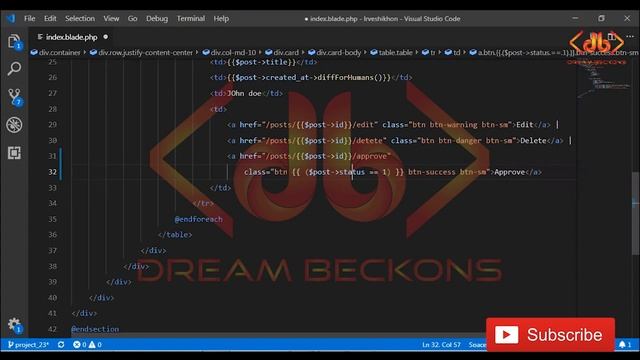Open the View menu
Viewport: 640px width, 360px height.
111,18
